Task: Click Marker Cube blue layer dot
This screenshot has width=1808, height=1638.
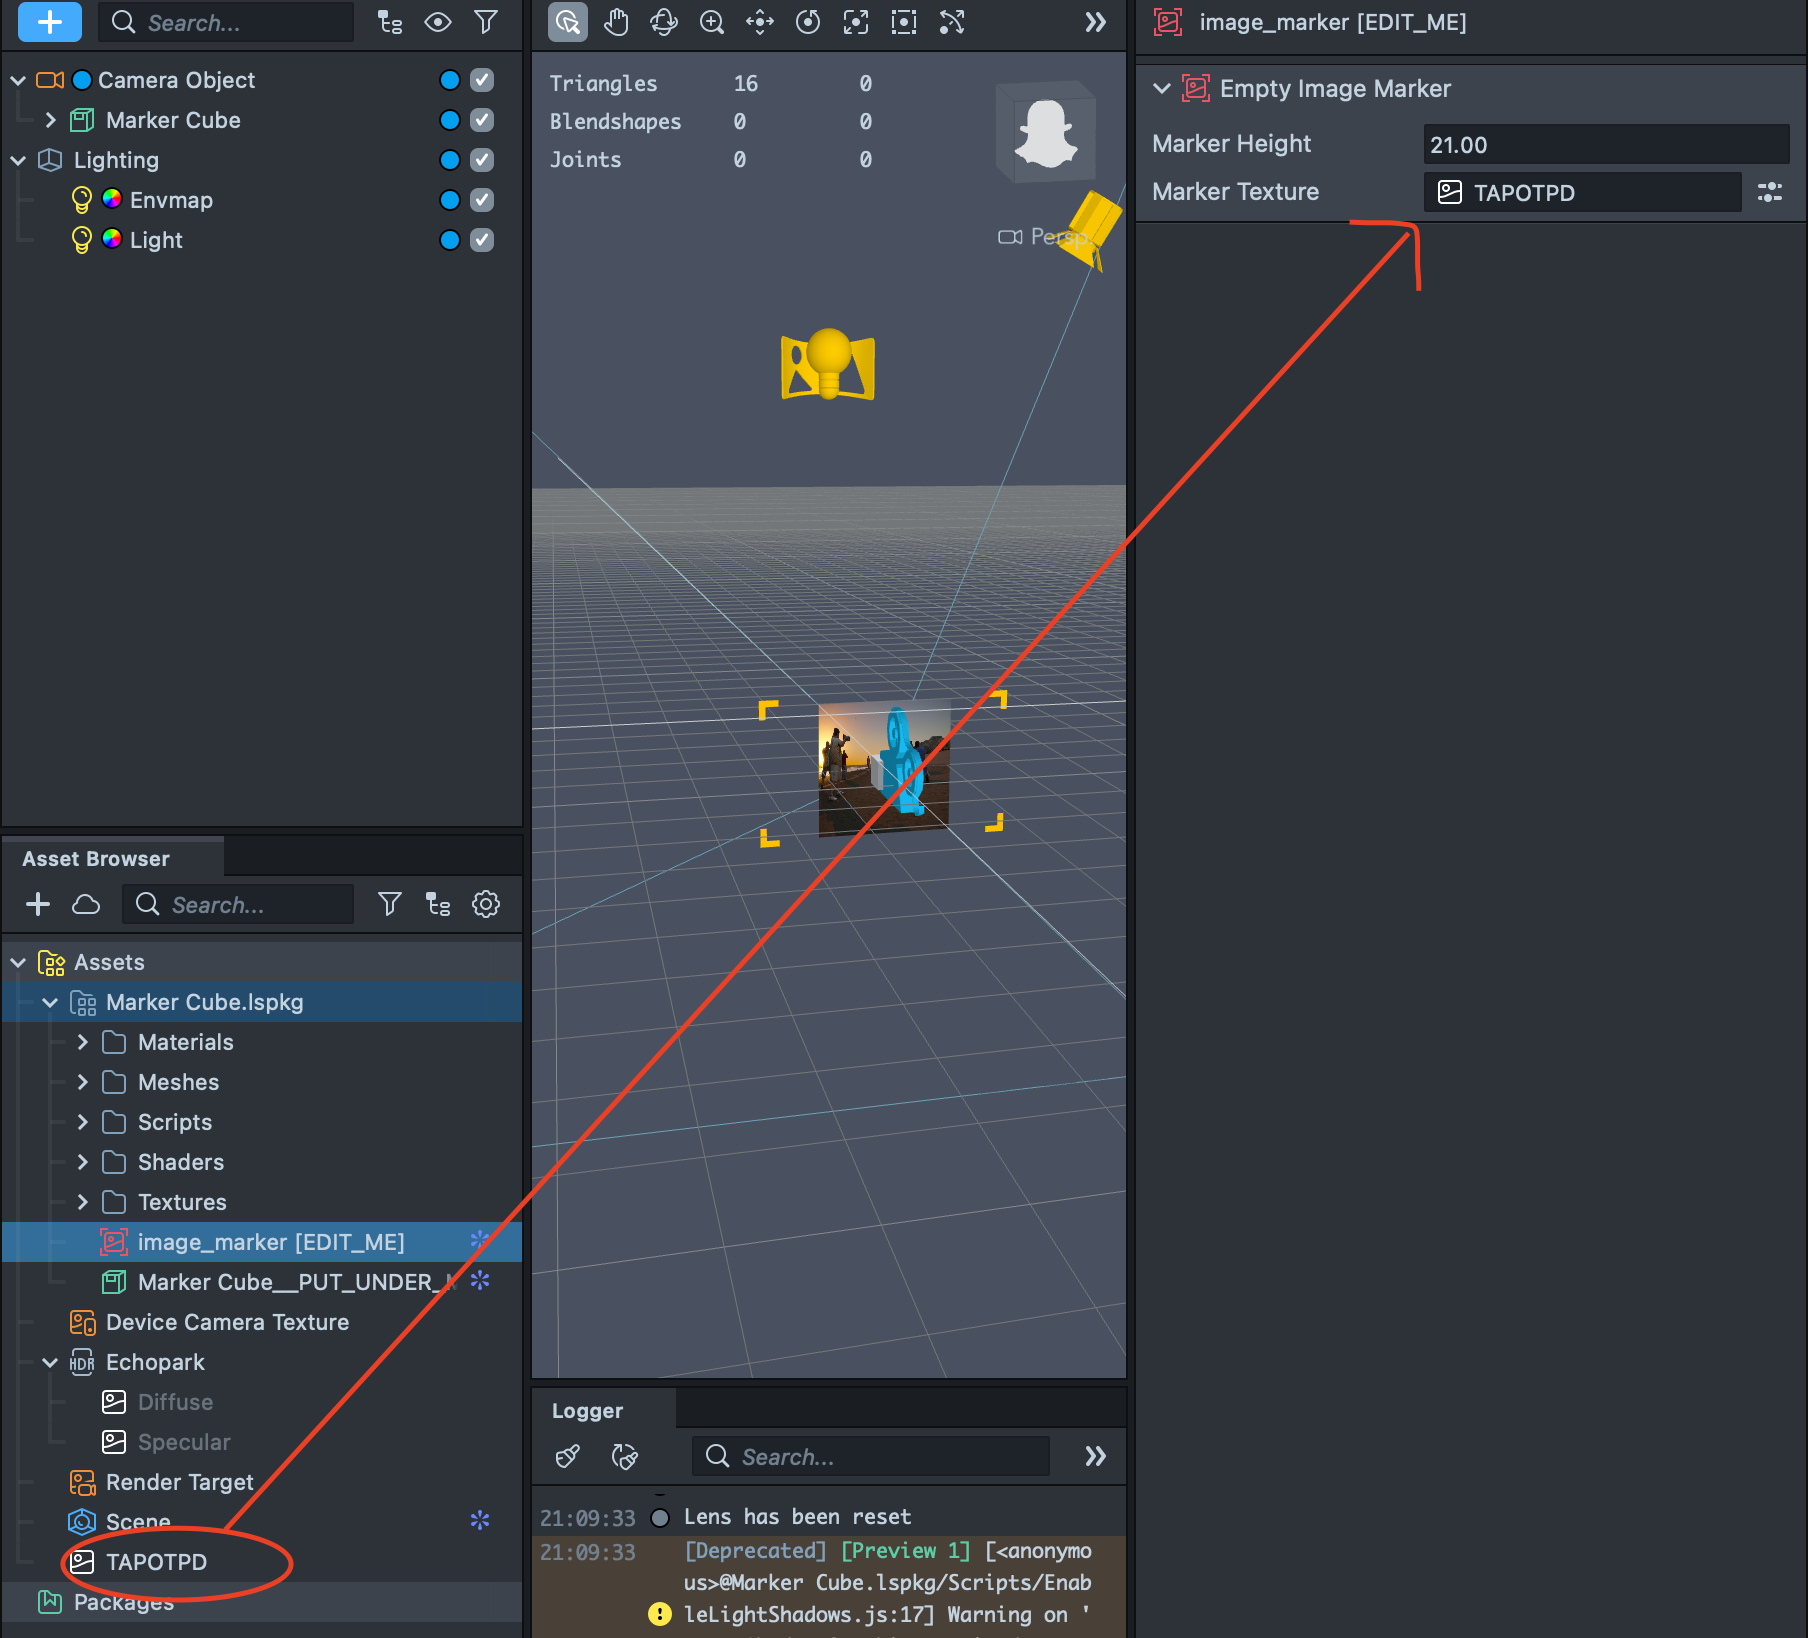Action: [450, 120]
